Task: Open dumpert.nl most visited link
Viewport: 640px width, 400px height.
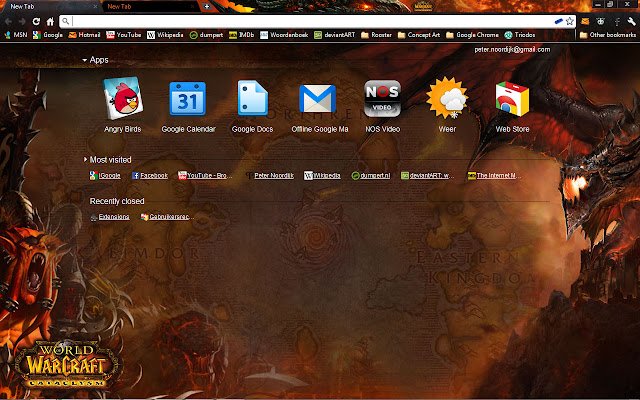Action: 371,176
